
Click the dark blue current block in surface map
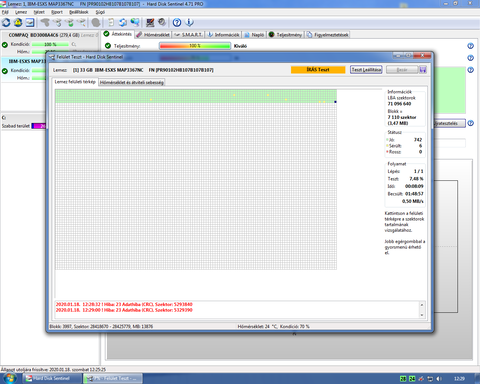(x=335, y=102)
